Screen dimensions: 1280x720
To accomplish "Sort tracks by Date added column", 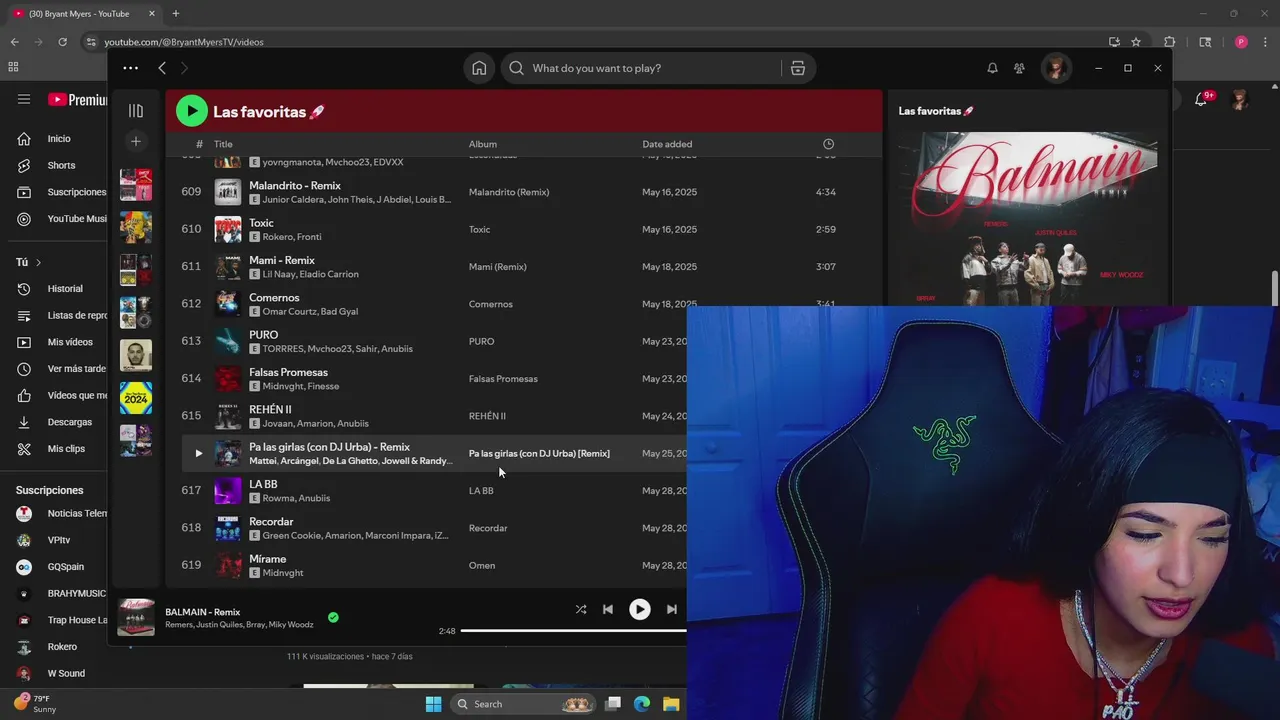I will click(x=667, y=144).
